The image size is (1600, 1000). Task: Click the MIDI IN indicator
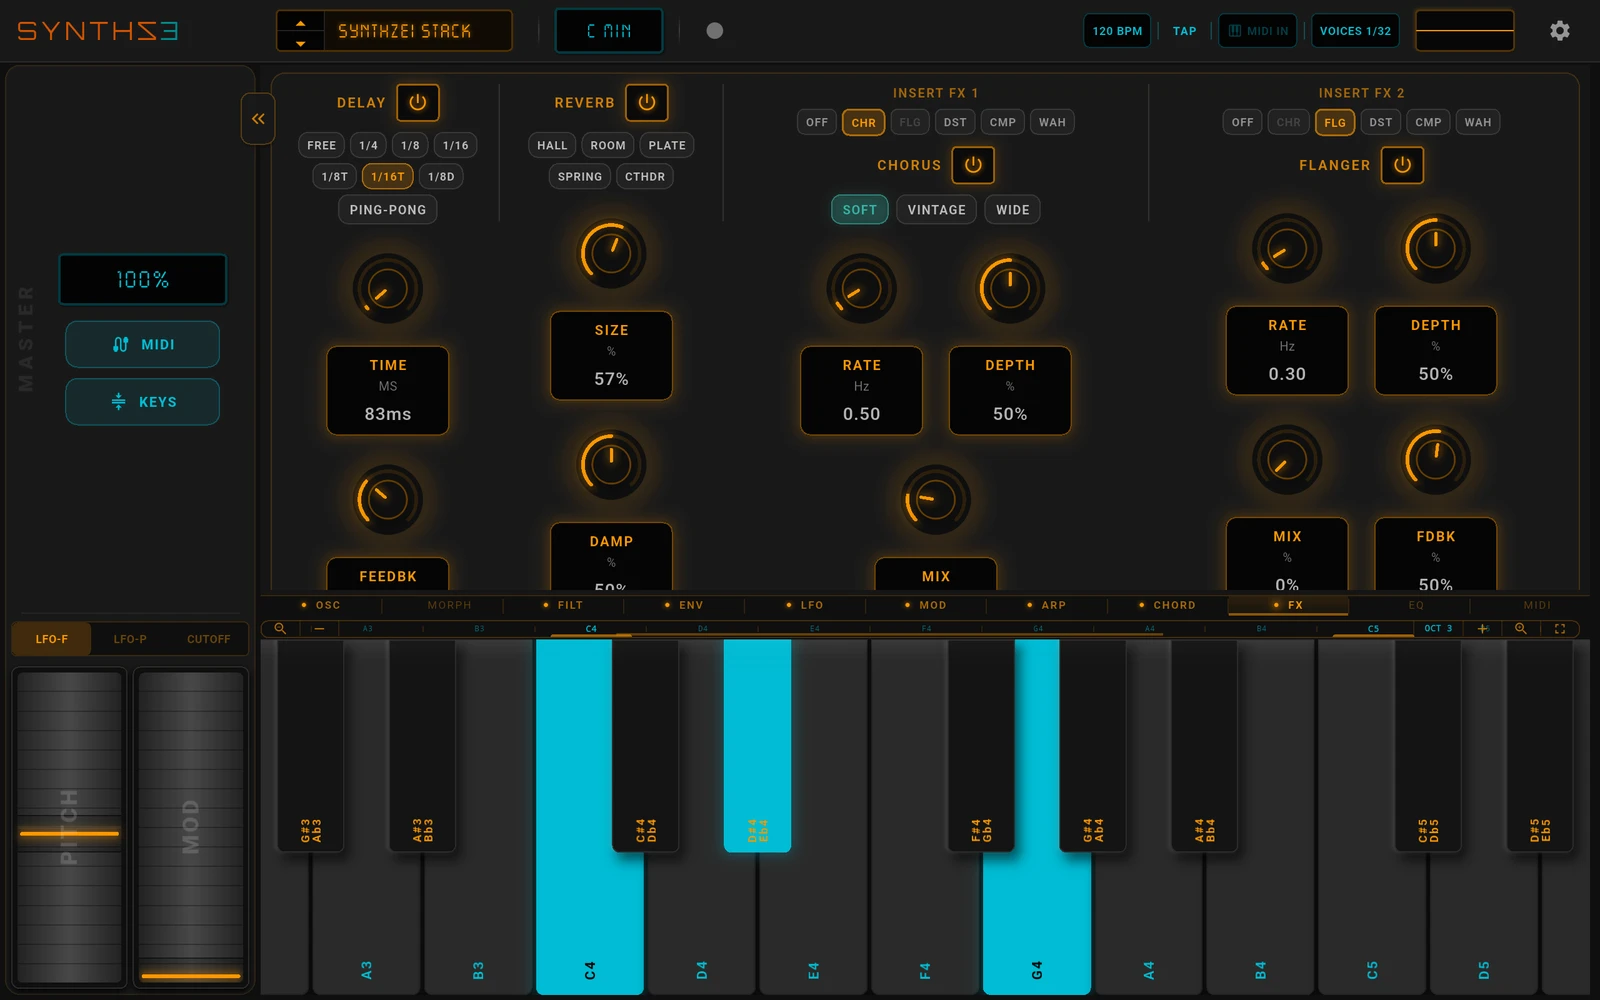pyautogui.click(x=1258, y=31)
